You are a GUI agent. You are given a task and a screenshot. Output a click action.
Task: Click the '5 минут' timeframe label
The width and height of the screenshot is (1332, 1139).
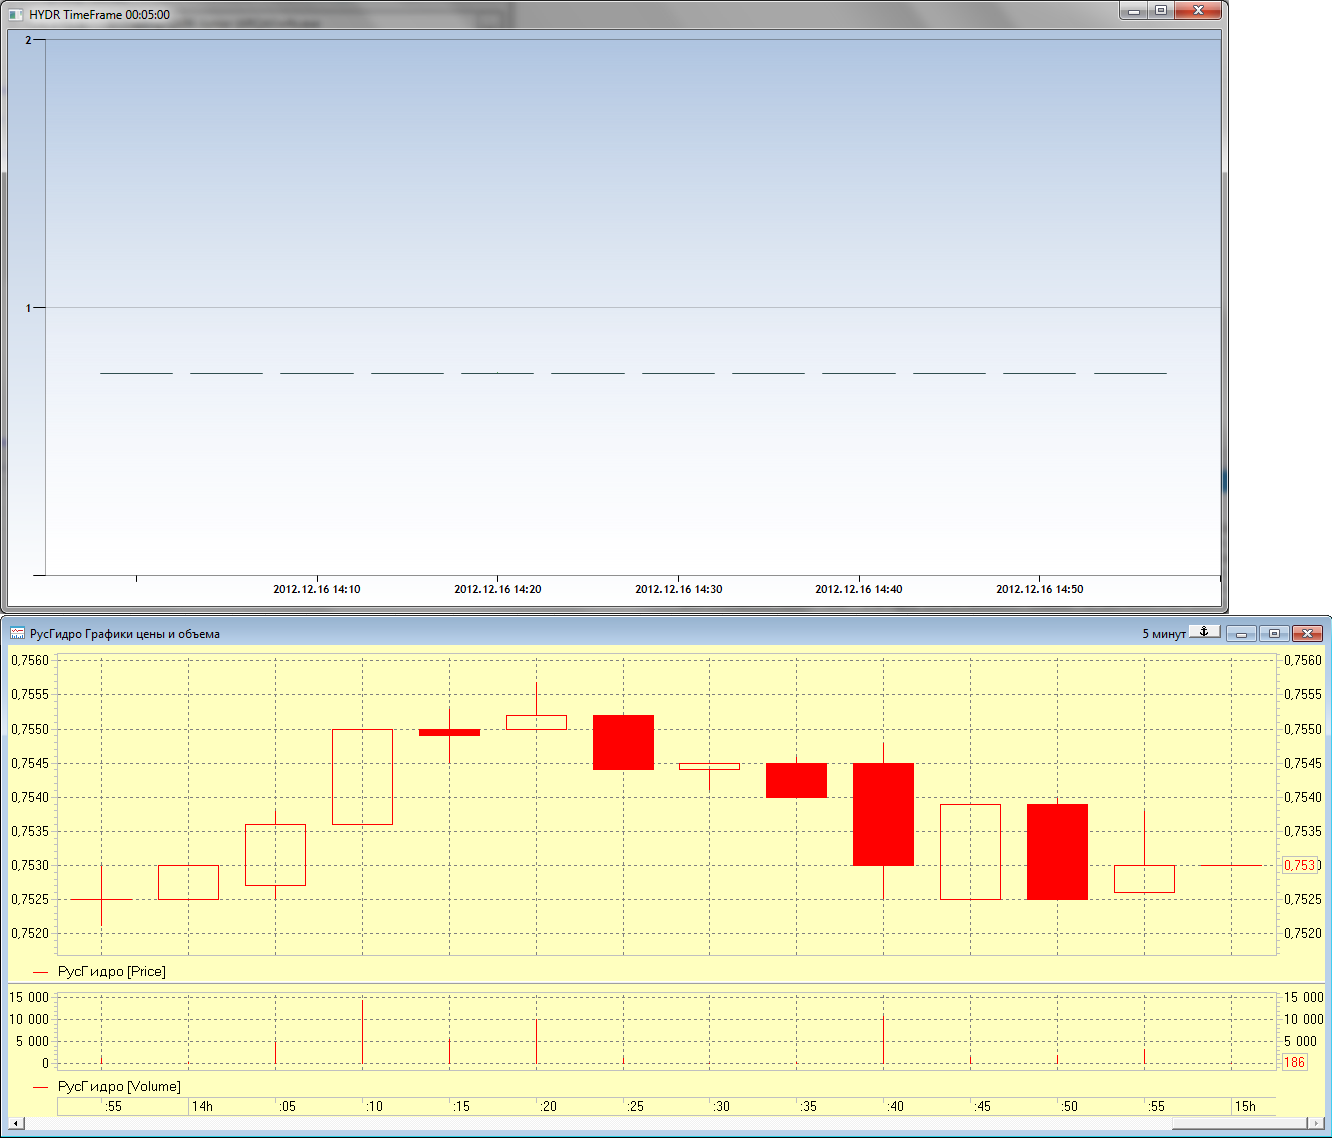[1164, 634]
